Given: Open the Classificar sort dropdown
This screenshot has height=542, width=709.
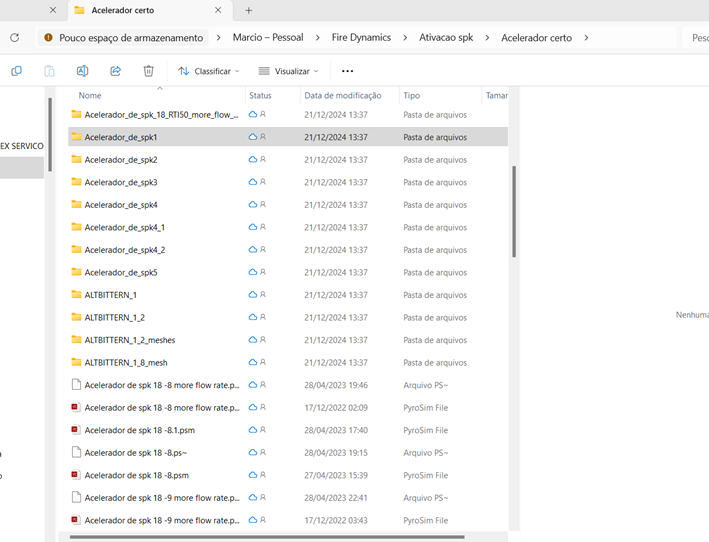Looking at the screenshot, I should (x=208, y=71).
